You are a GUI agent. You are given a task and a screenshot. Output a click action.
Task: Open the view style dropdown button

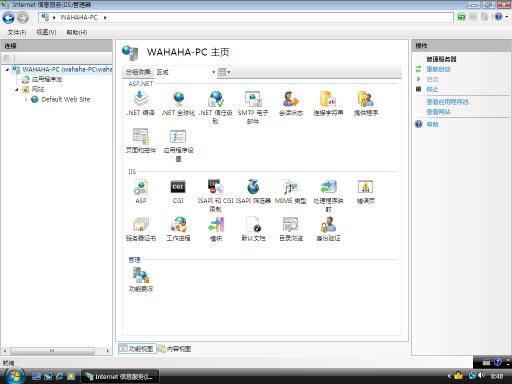224,72
